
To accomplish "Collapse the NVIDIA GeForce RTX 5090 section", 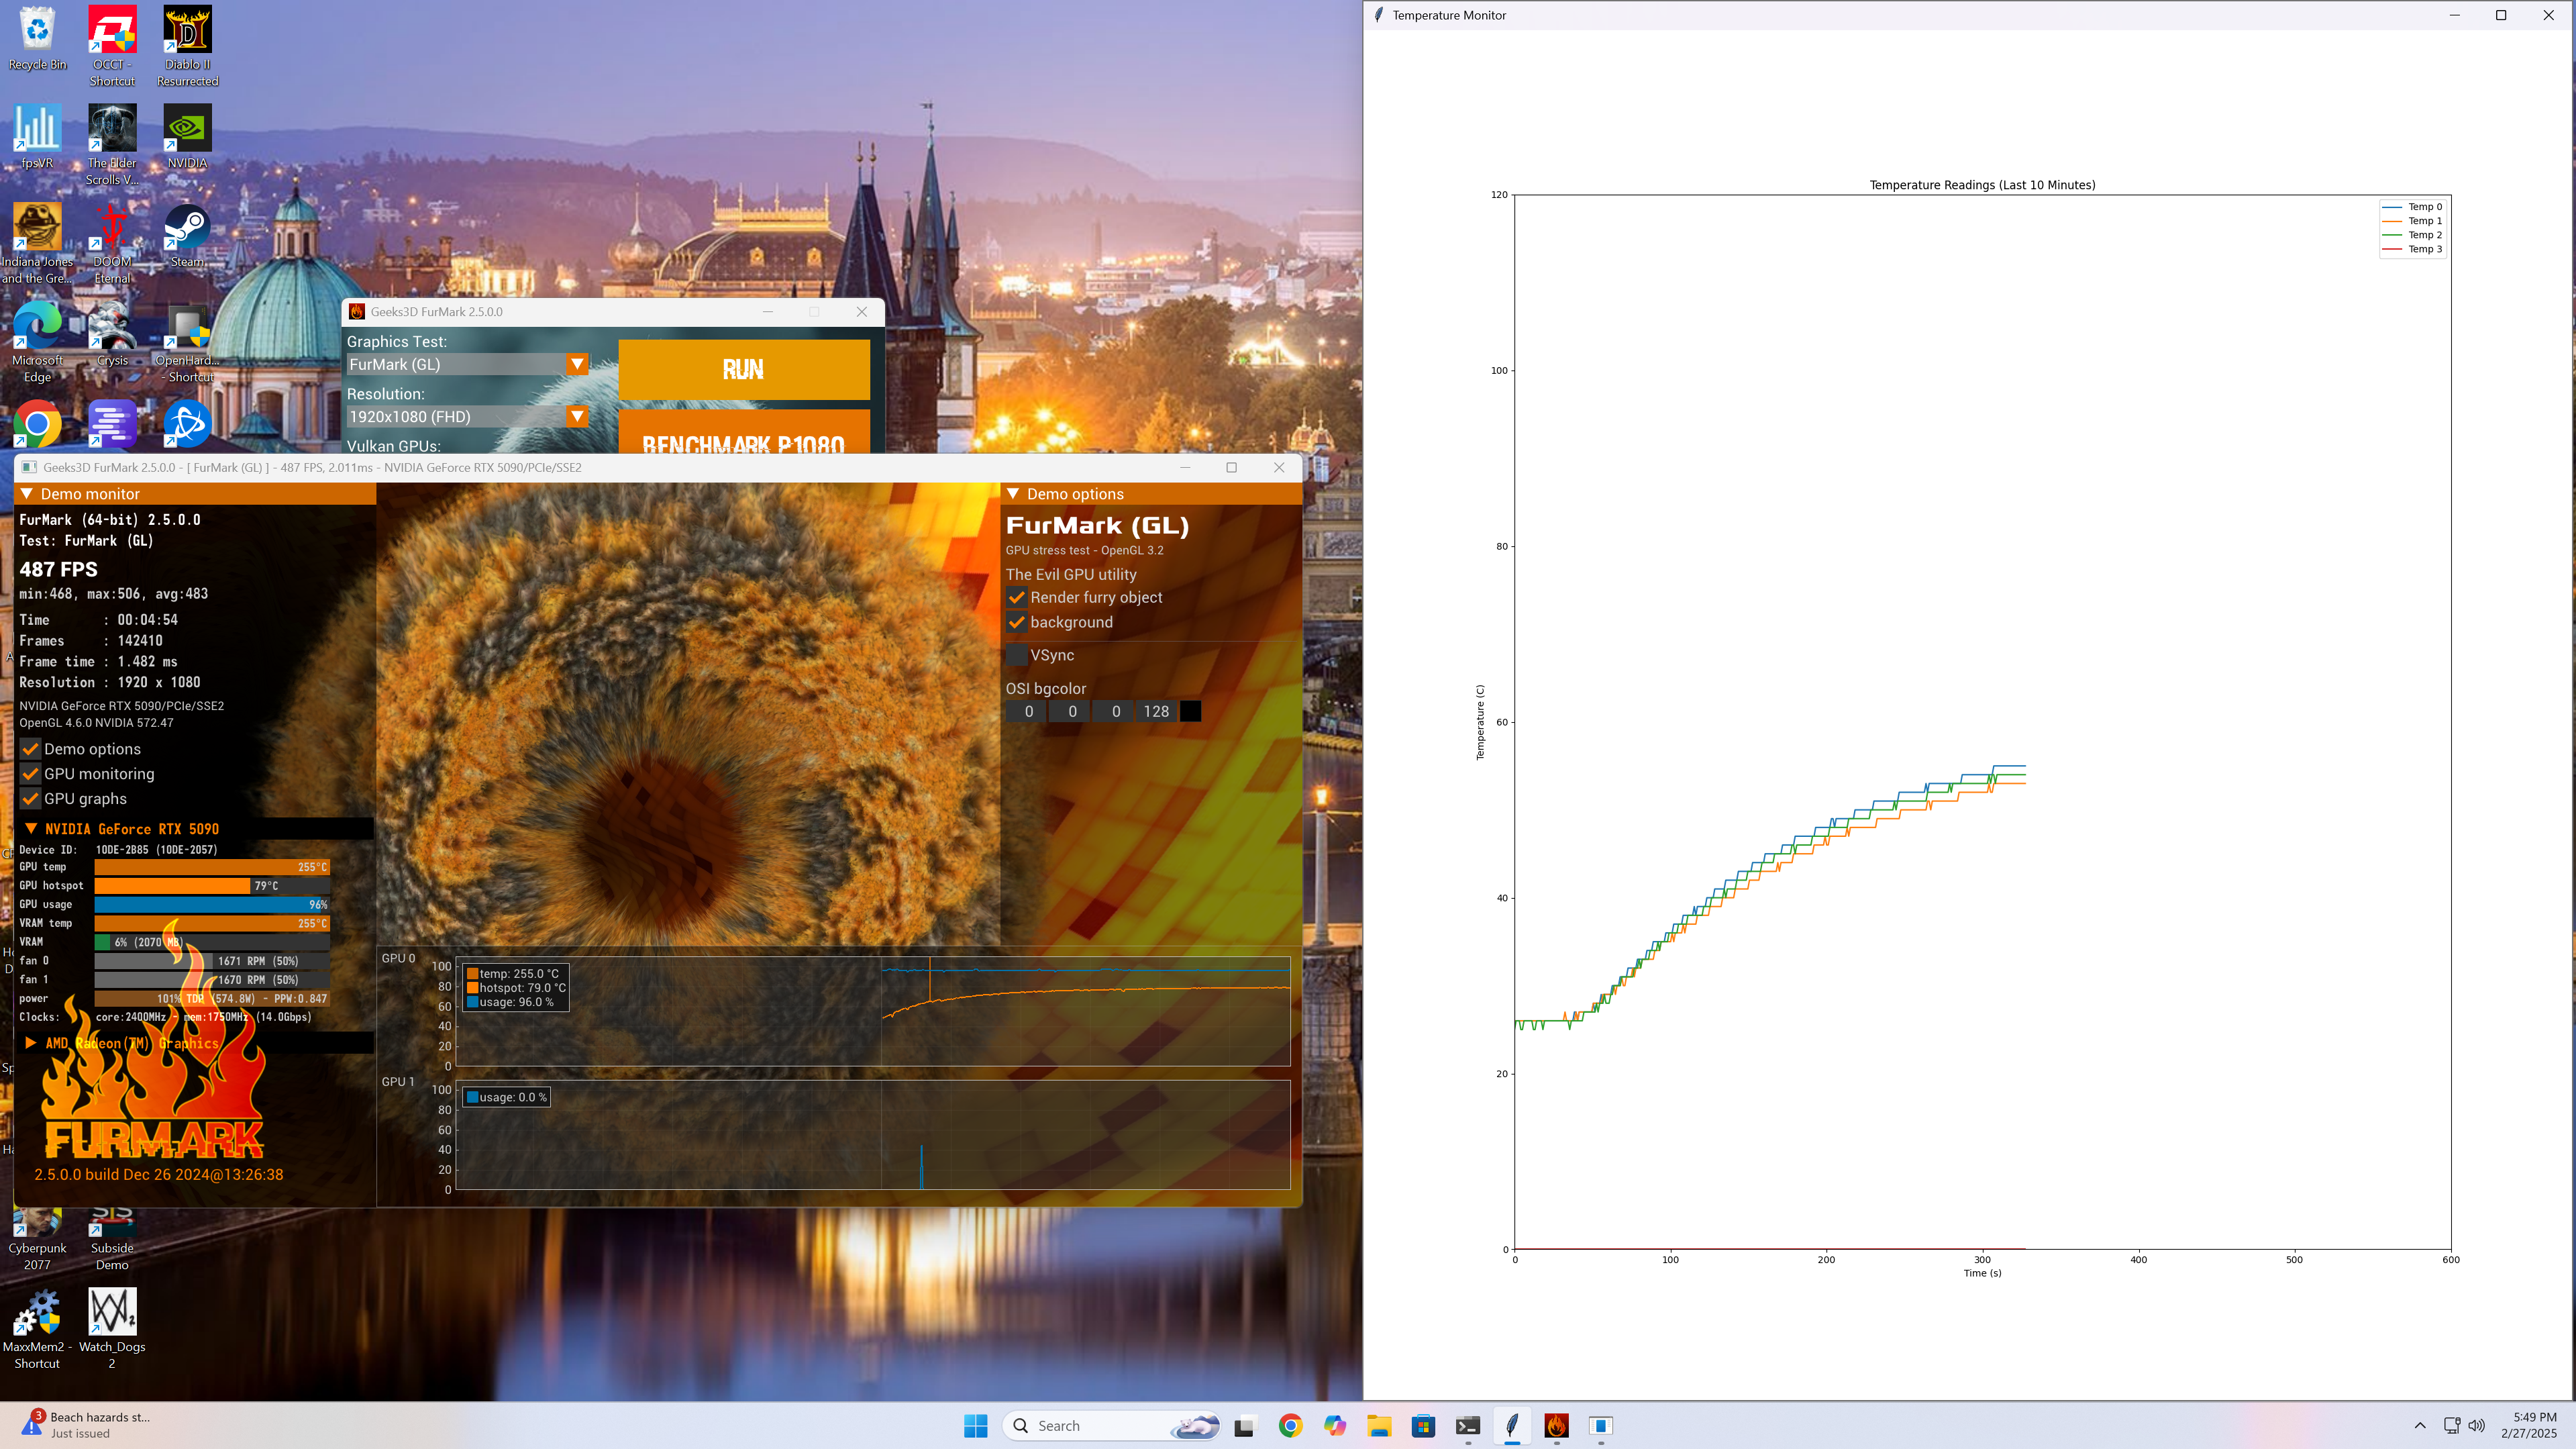I will point(31,828).
